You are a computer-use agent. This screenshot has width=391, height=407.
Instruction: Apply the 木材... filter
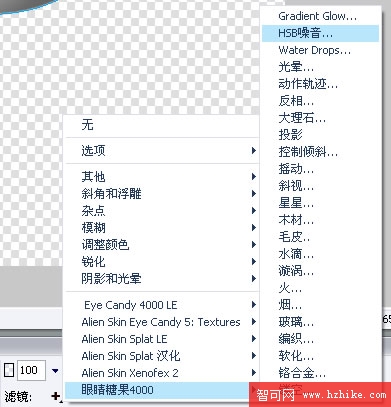point(320,220)
